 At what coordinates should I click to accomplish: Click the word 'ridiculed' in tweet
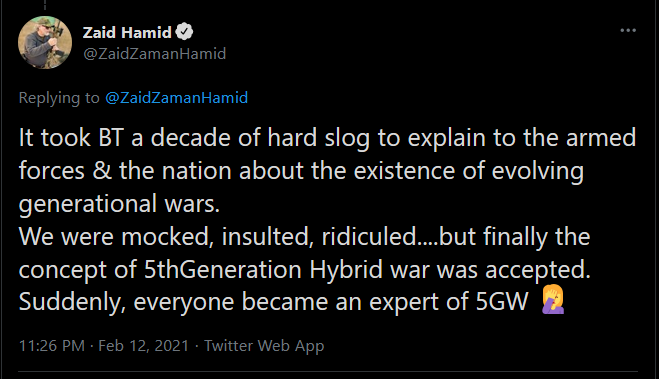click(369, 237)
